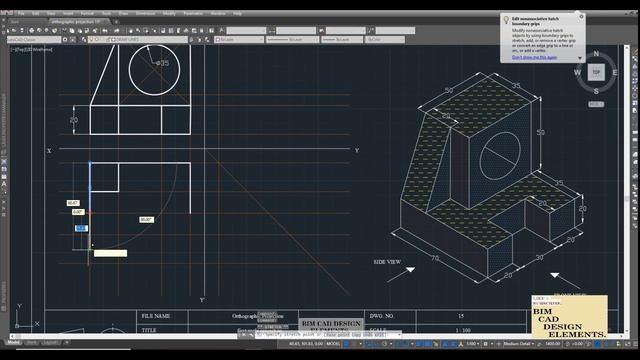Click the Top 2D Wireframe viewport label

(32, 49)
